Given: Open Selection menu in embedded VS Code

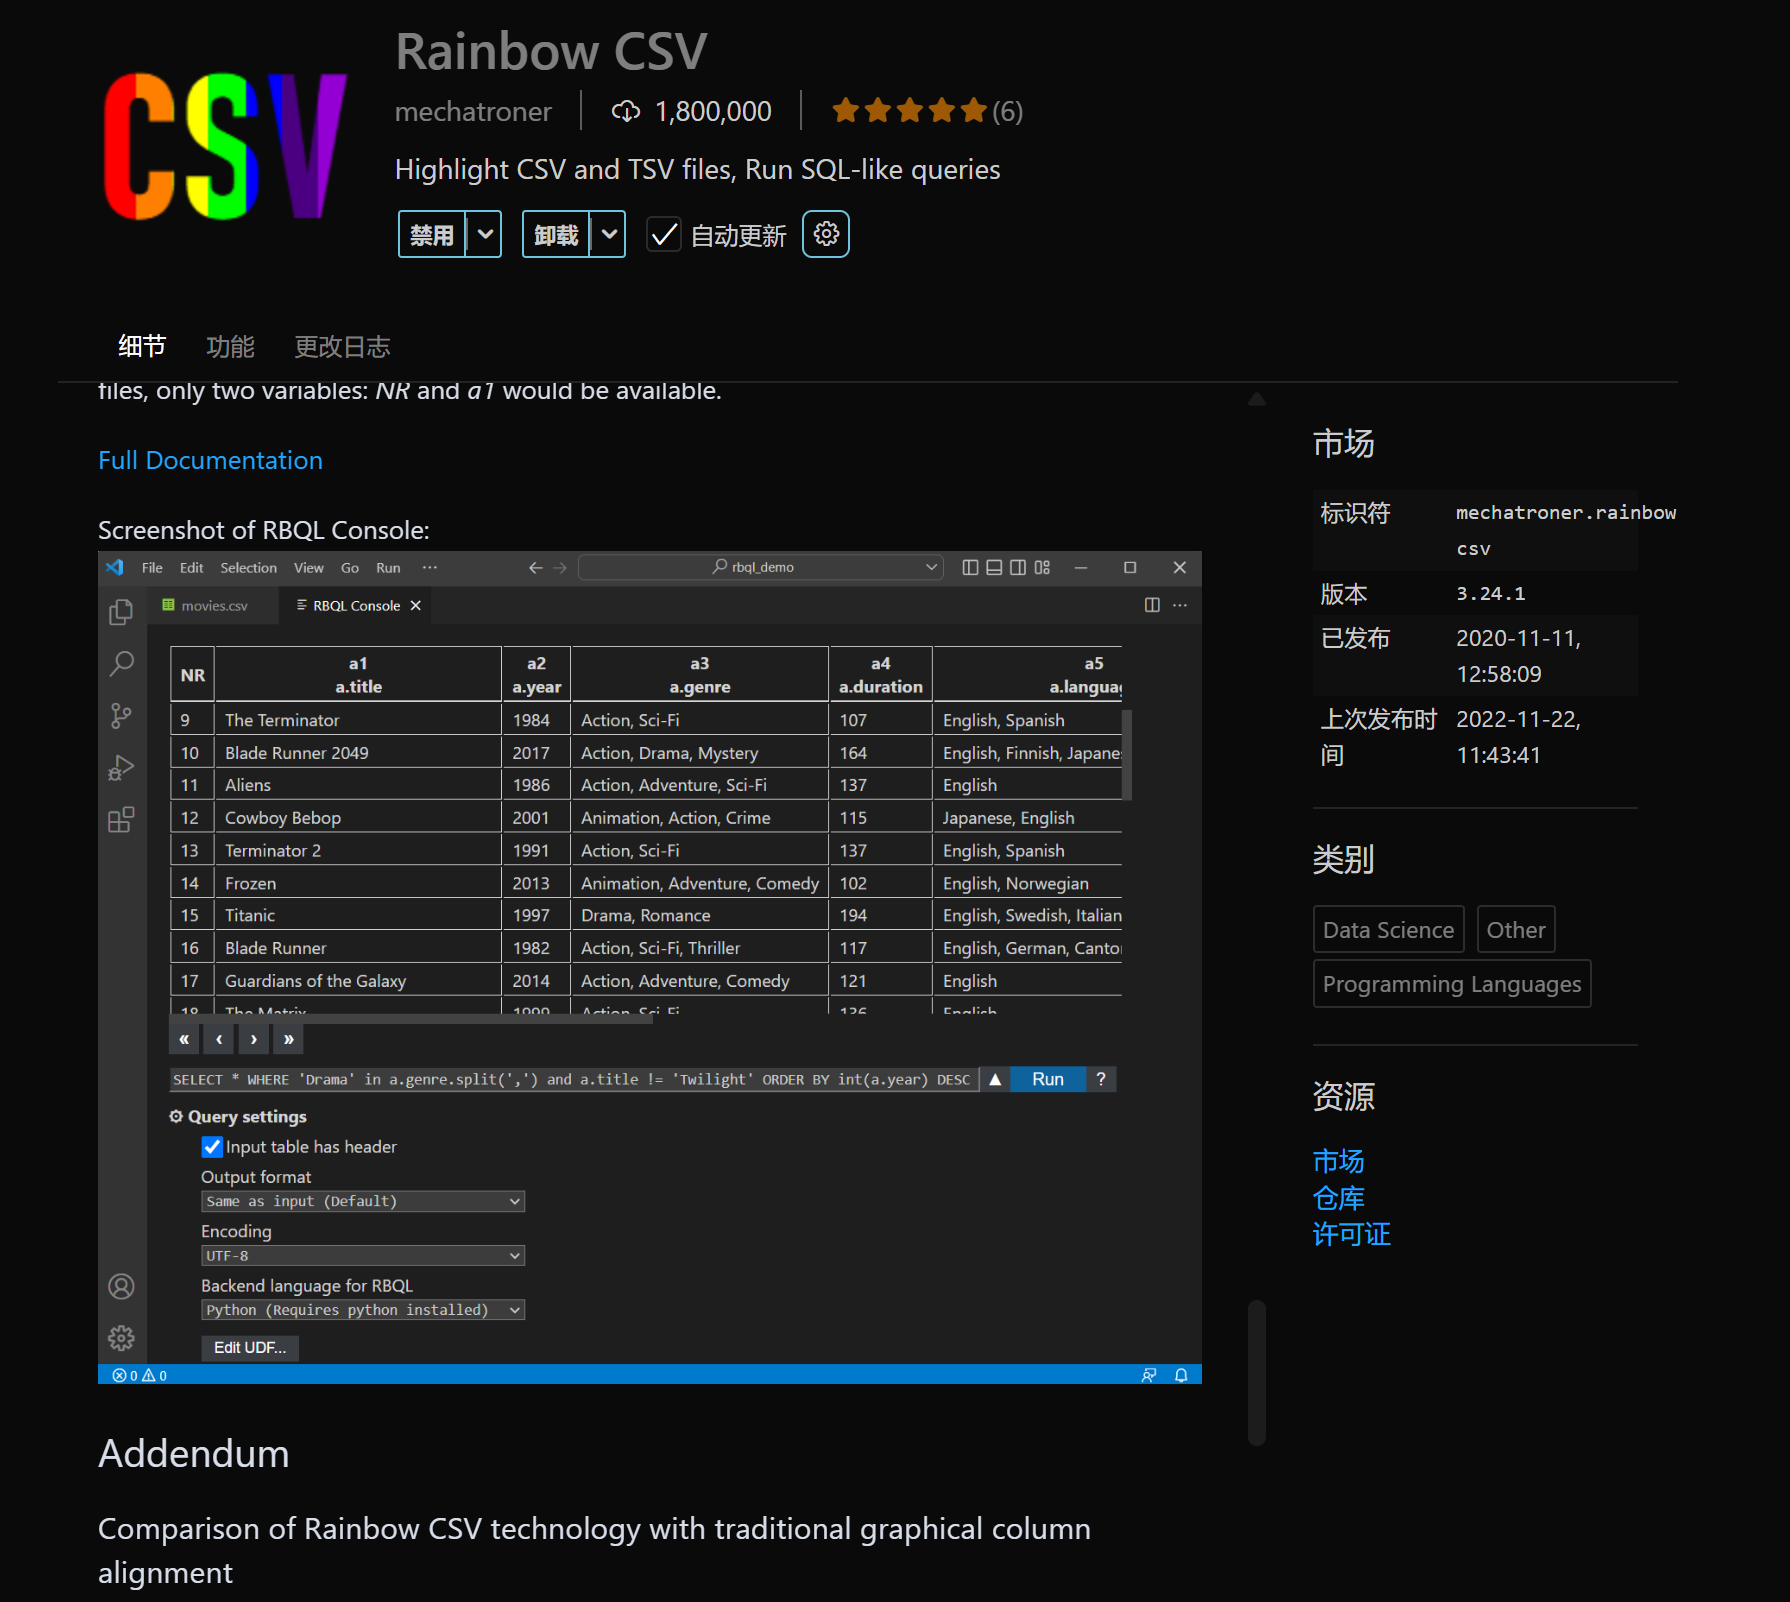Looking at the screenshot, I should (x=248, y=567).
